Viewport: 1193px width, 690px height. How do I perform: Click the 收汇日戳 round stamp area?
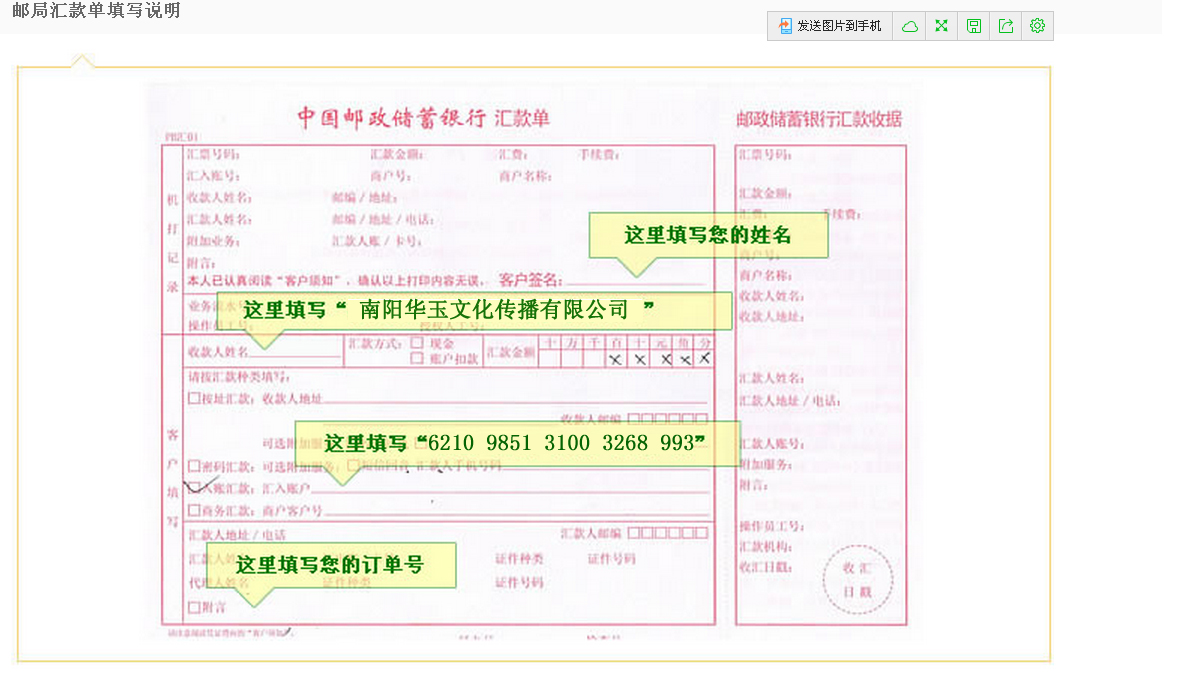[857, 580]
